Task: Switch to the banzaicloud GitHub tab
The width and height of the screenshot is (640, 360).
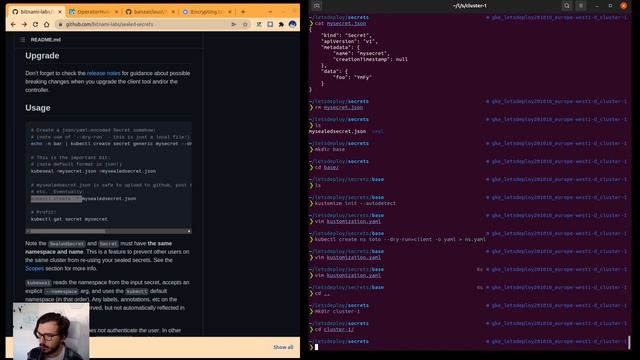Action: click(150, 12)
